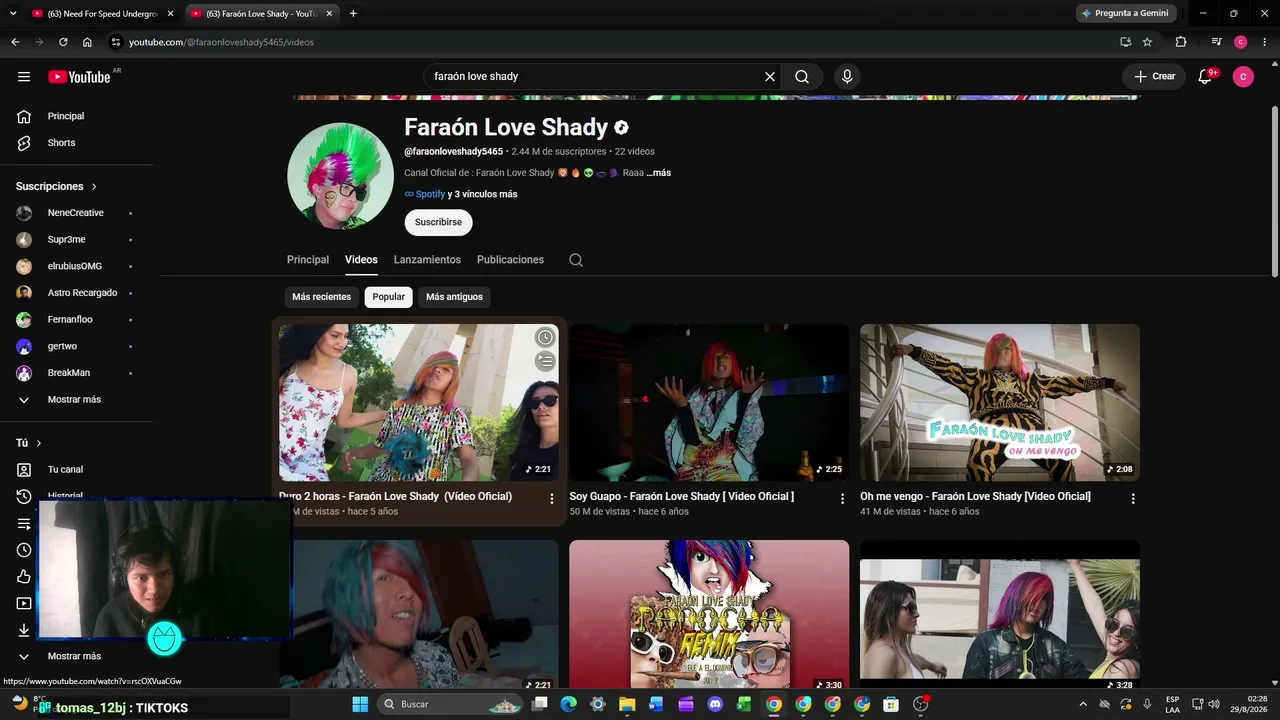Start voice search with the microphone icon
1280x720 pixels.
[847, 77]
